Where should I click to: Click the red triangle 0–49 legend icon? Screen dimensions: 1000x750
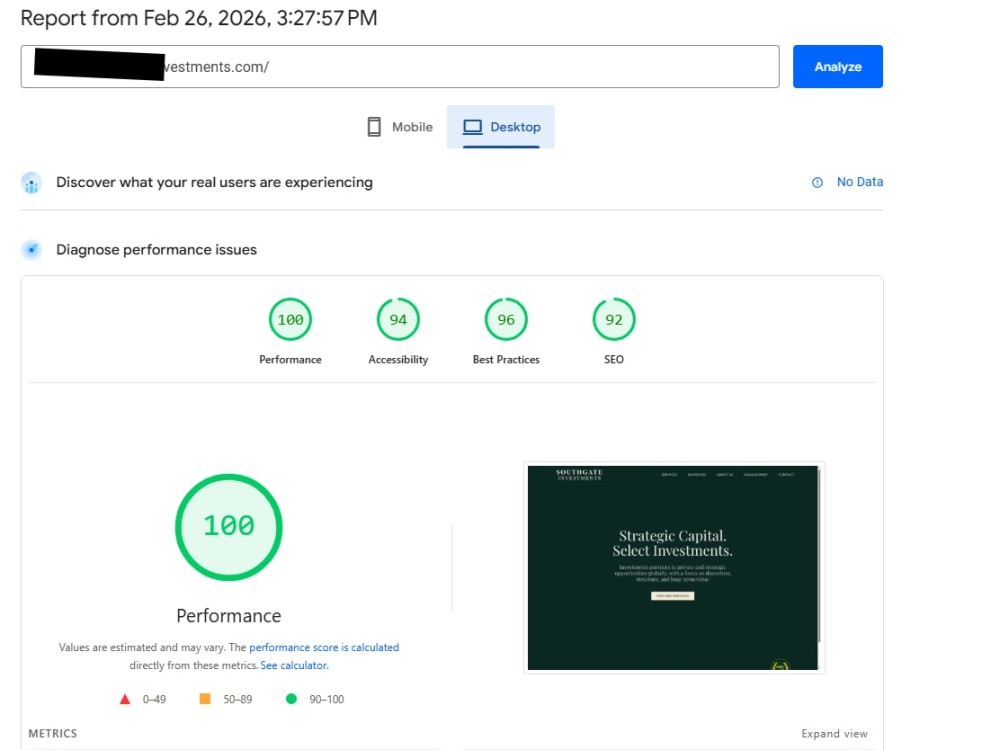125,699
